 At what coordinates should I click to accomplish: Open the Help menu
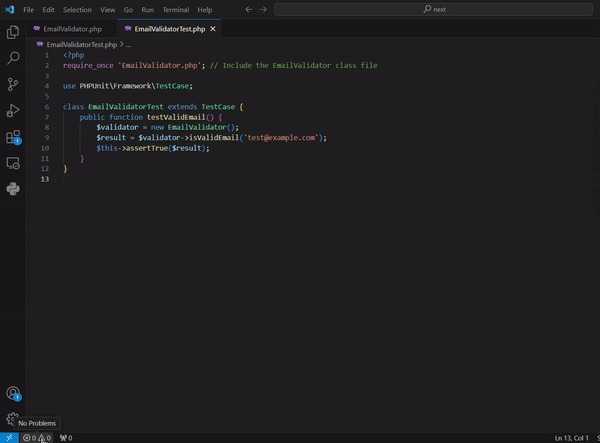(x=205, y=10)
